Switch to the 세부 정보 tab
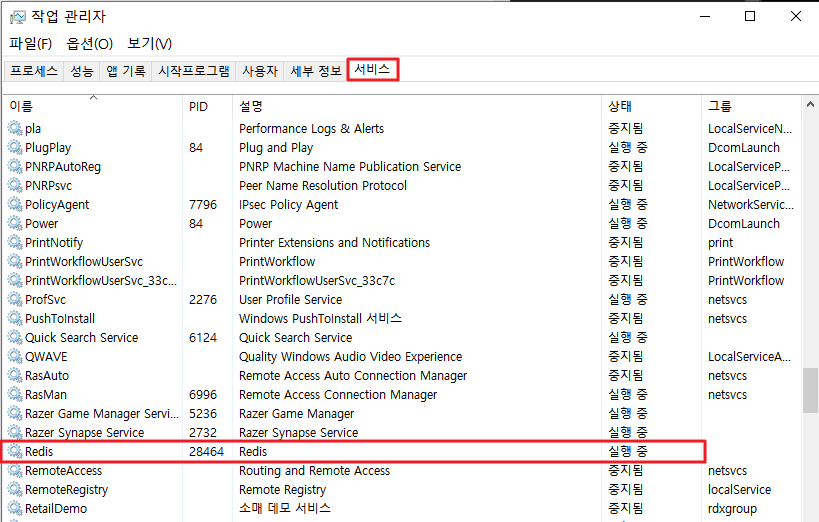Image resolution: width=819 pixels, height=522 pixels. (x=315, y=71)
